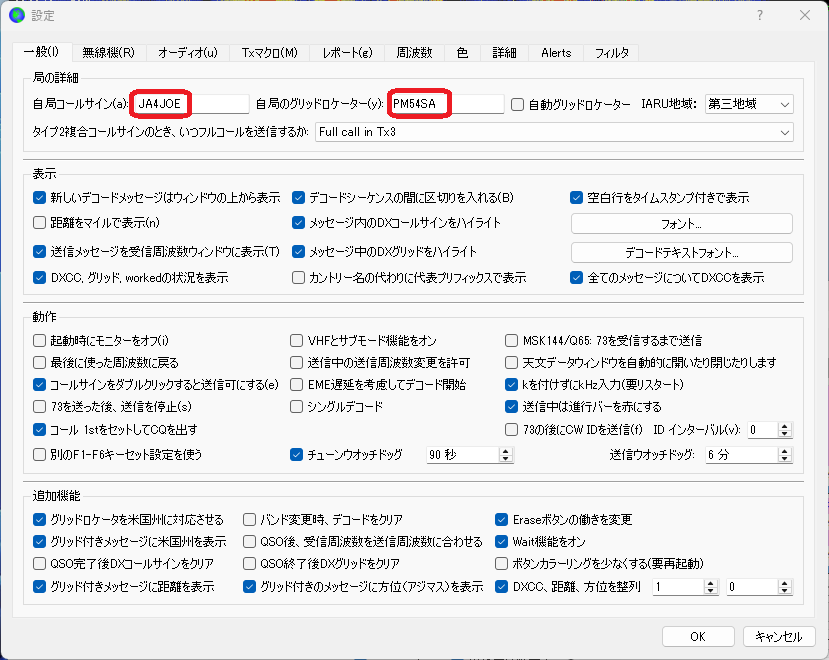This screenshot has height=660, width=829.
Task: Uncheck Eraseボタンの働きを変更
Action: pos(502,520)
